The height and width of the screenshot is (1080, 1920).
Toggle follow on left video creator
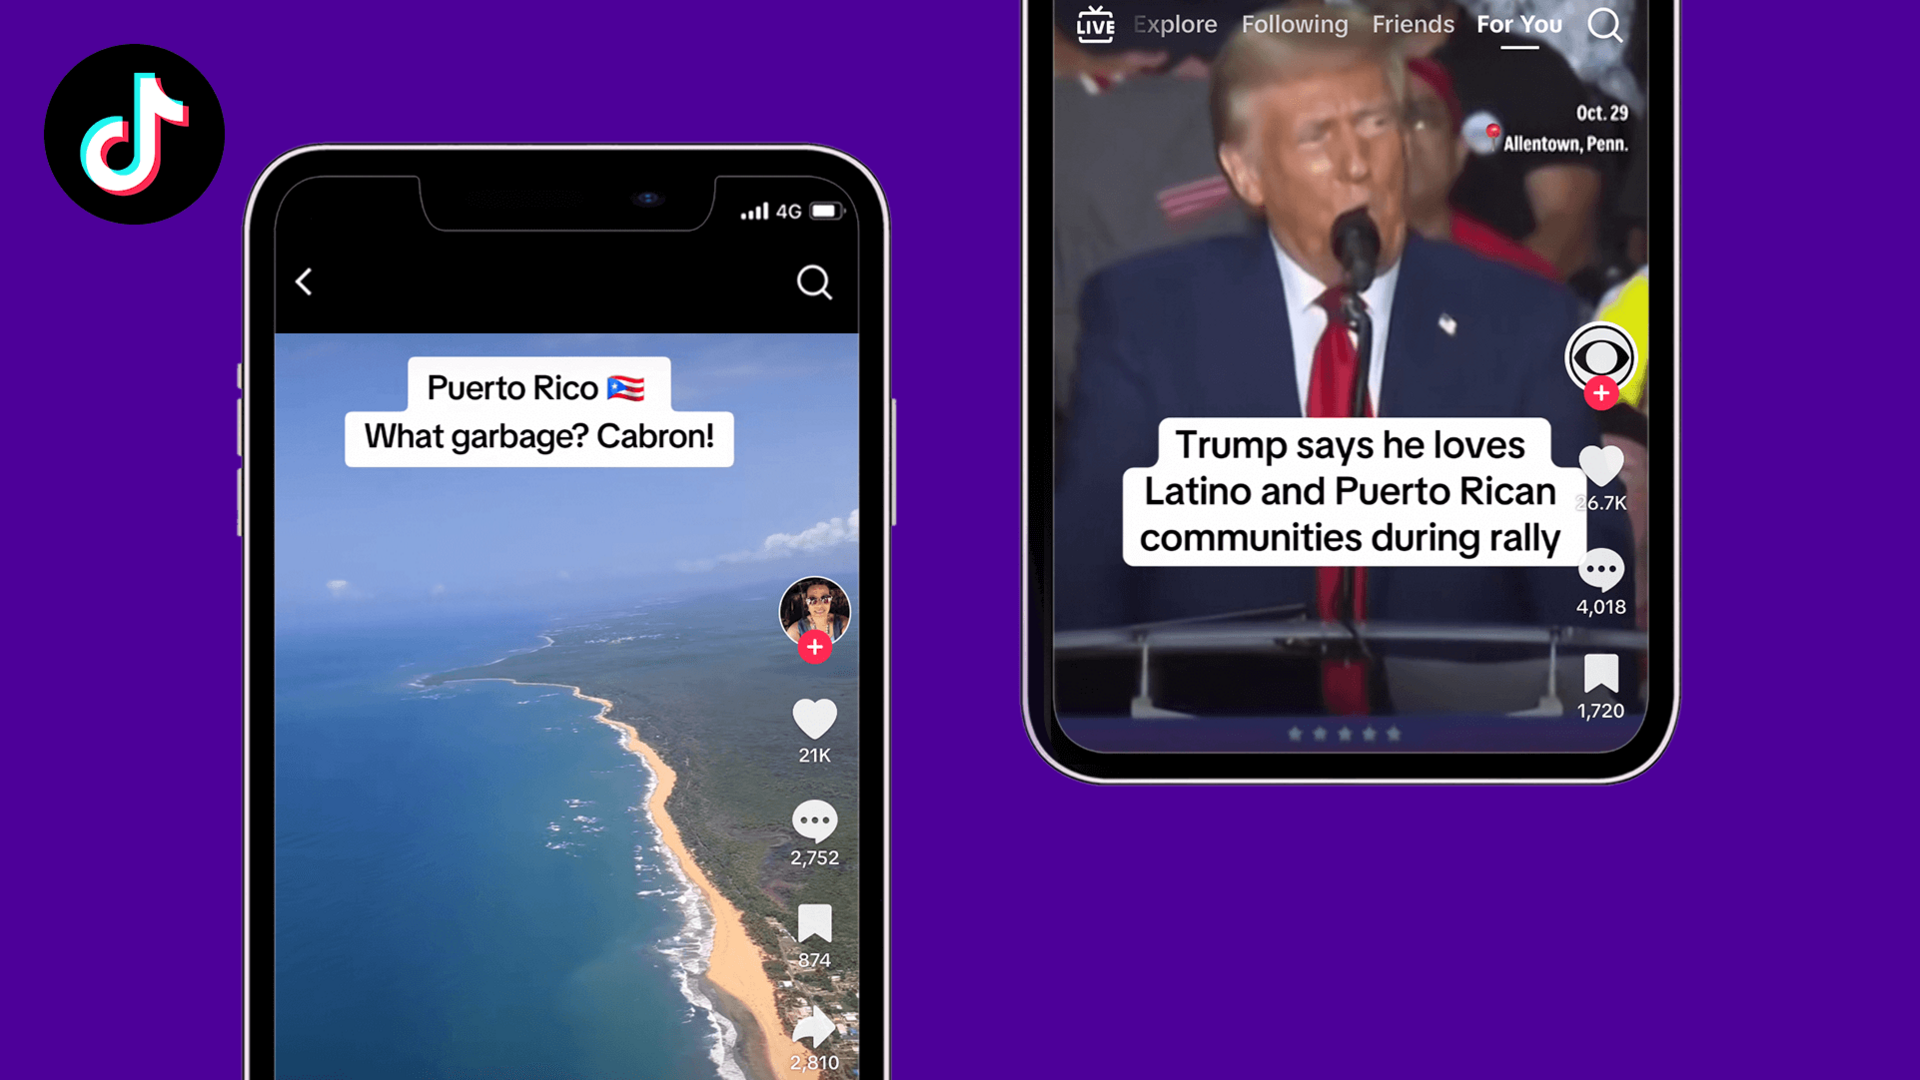click(x=812, y=646)
